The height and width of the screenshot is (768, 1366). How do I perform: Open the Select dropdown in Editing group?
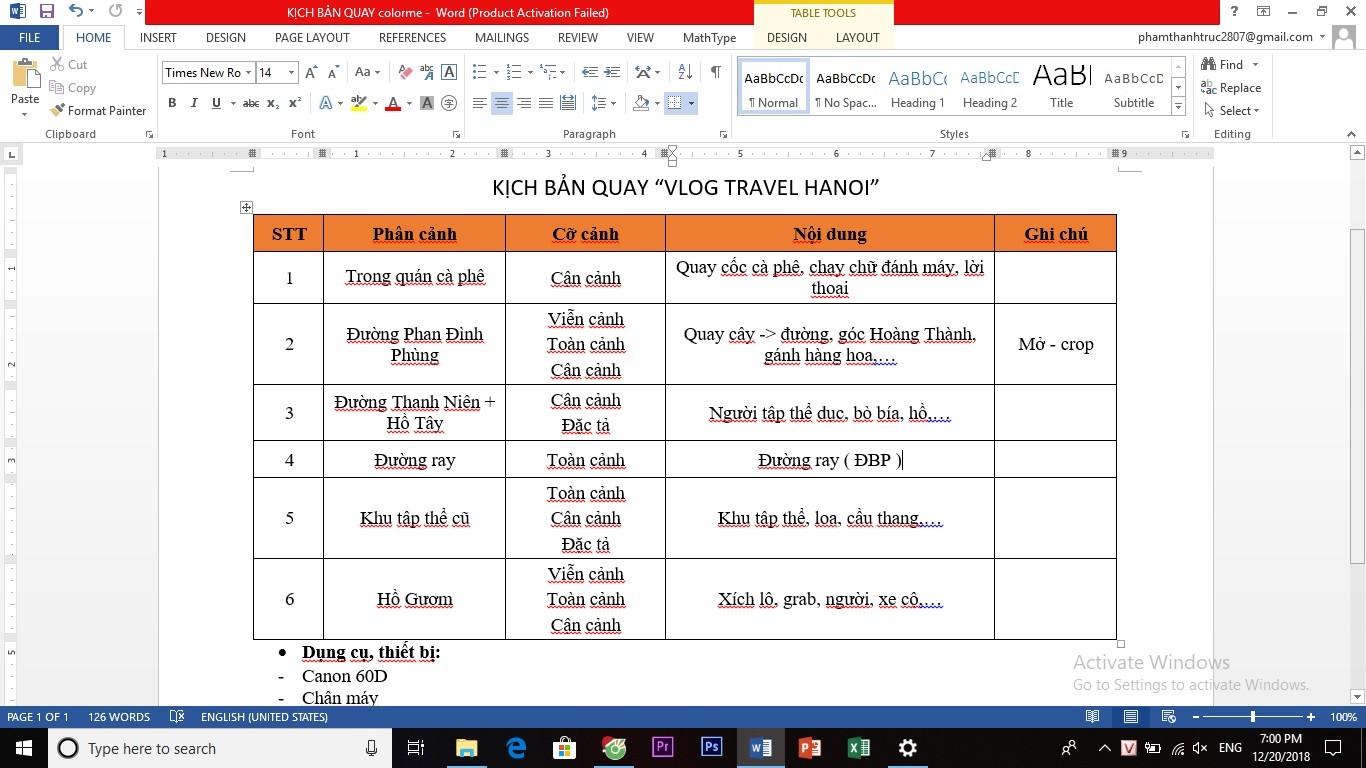click(1232, 111)
